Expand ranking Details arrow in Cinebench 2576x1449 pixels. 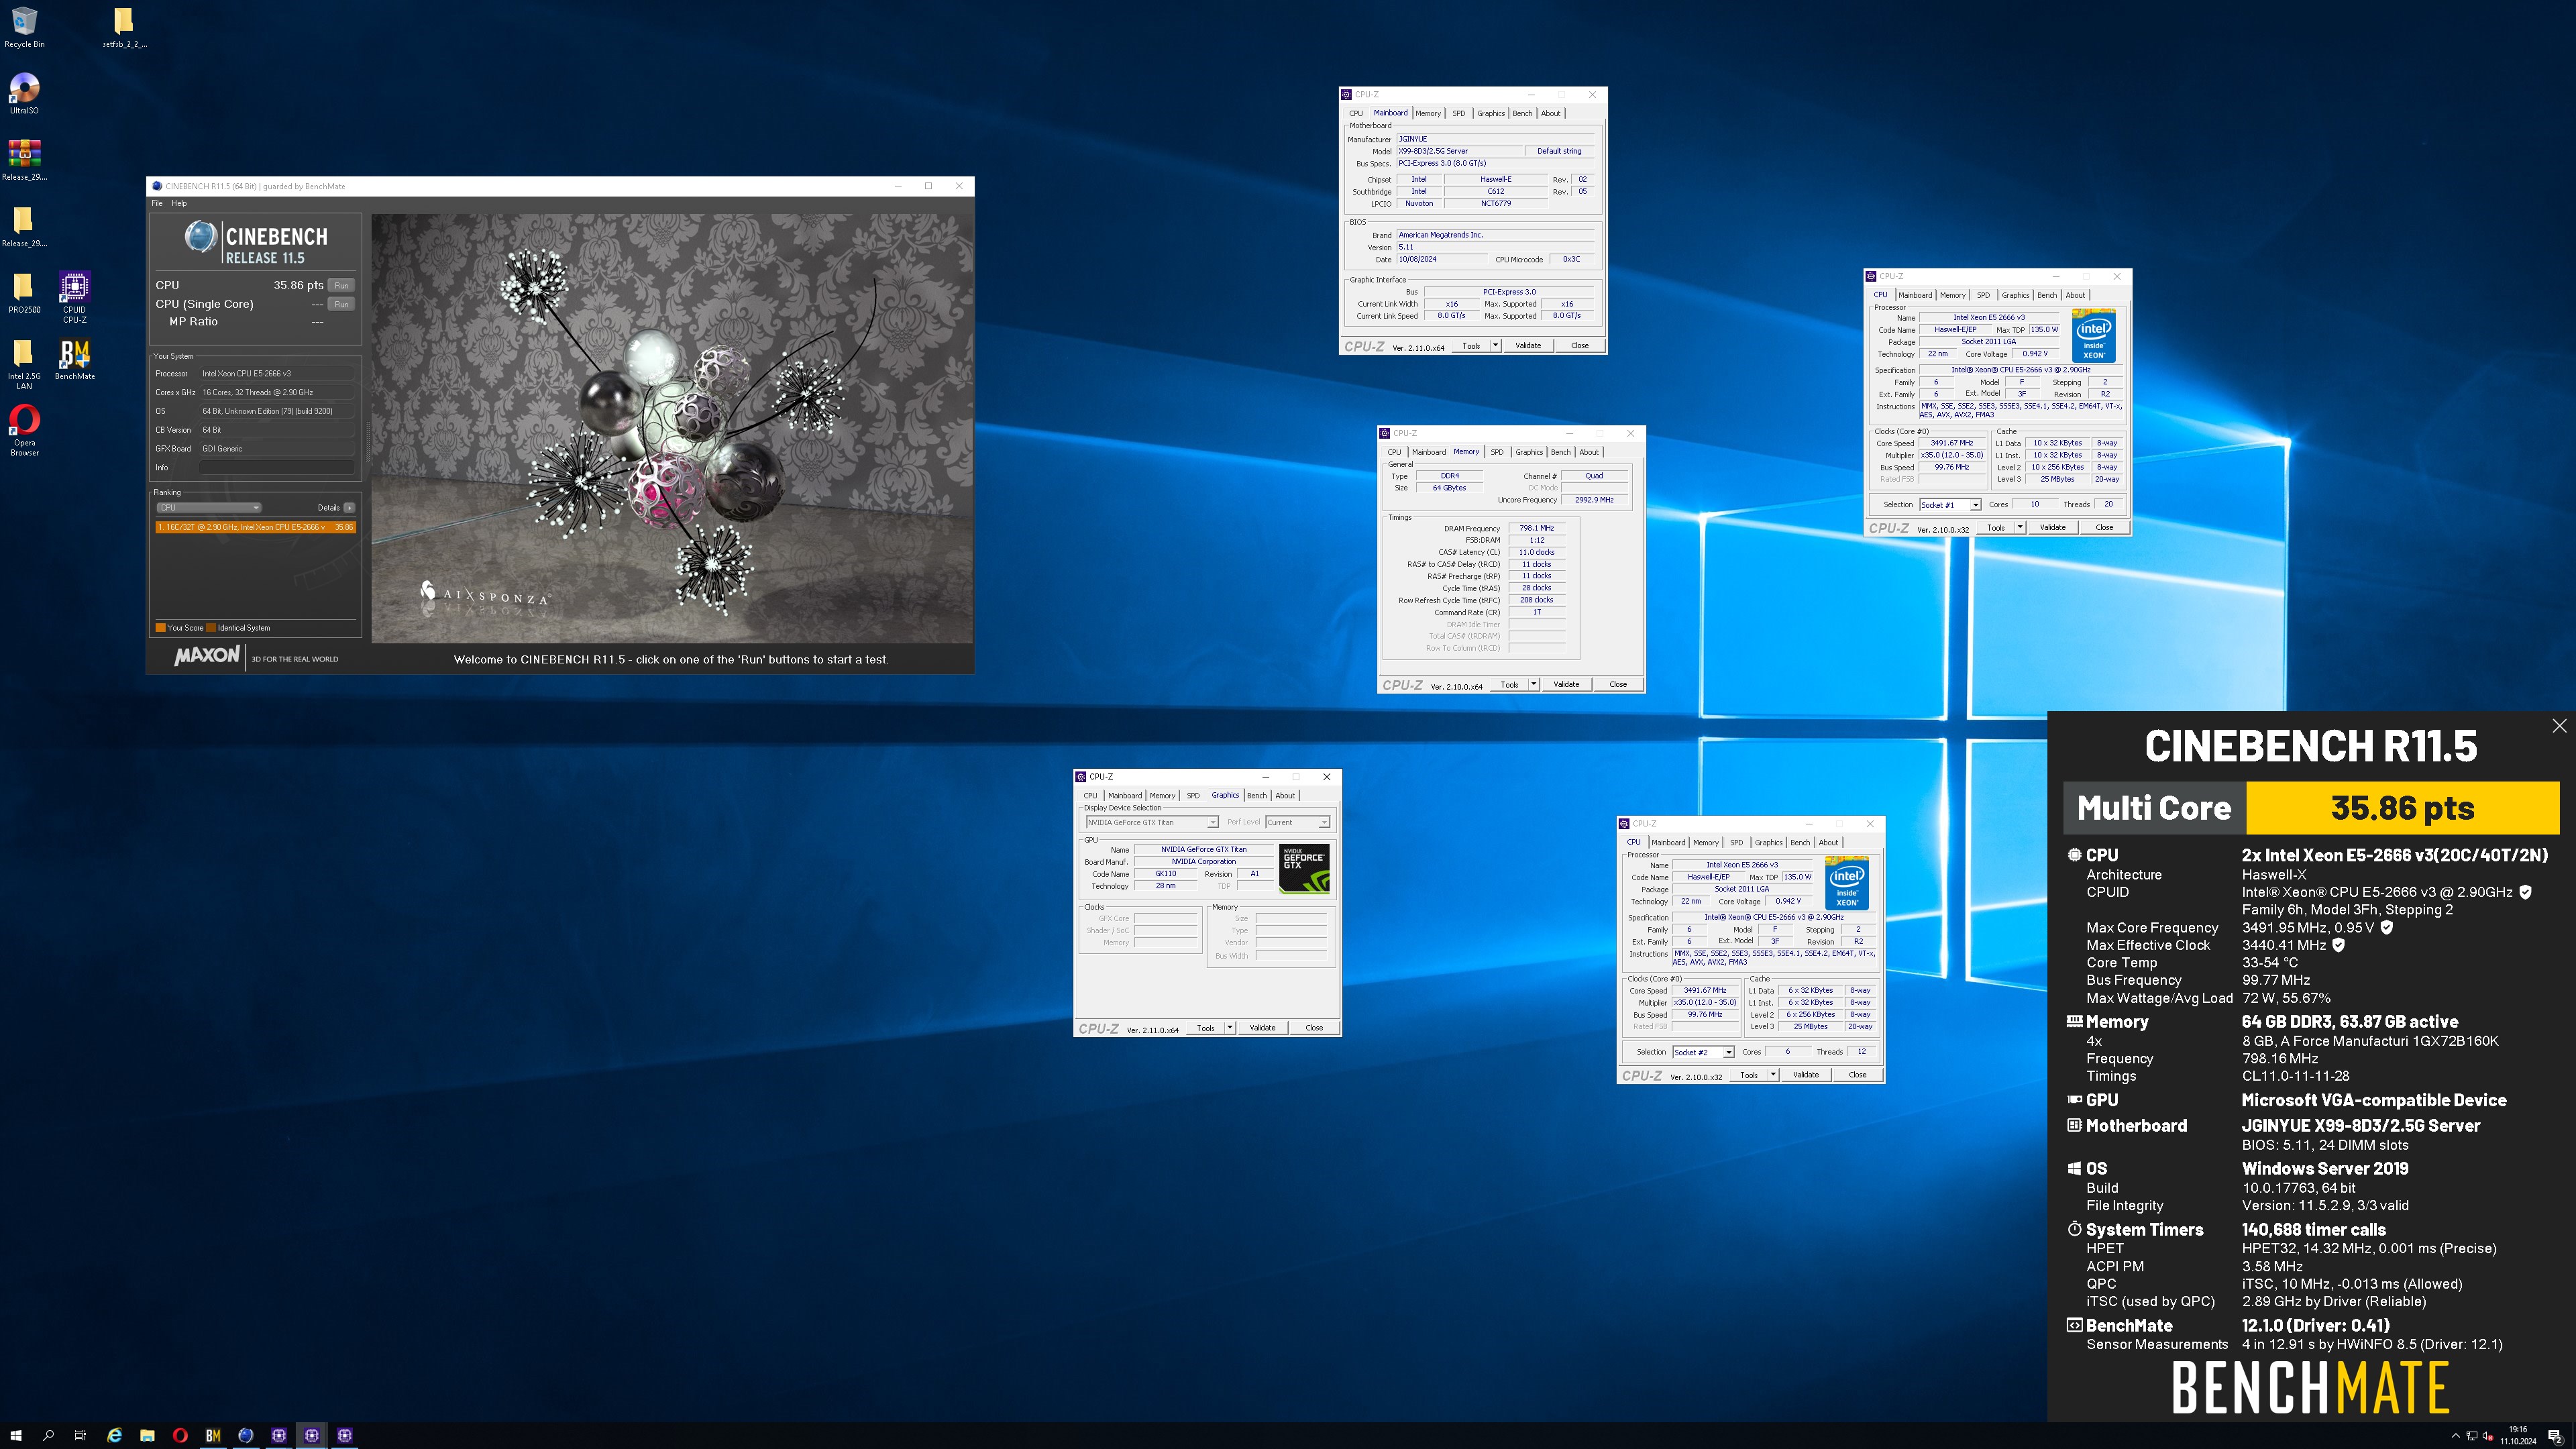tap(349, 507)
